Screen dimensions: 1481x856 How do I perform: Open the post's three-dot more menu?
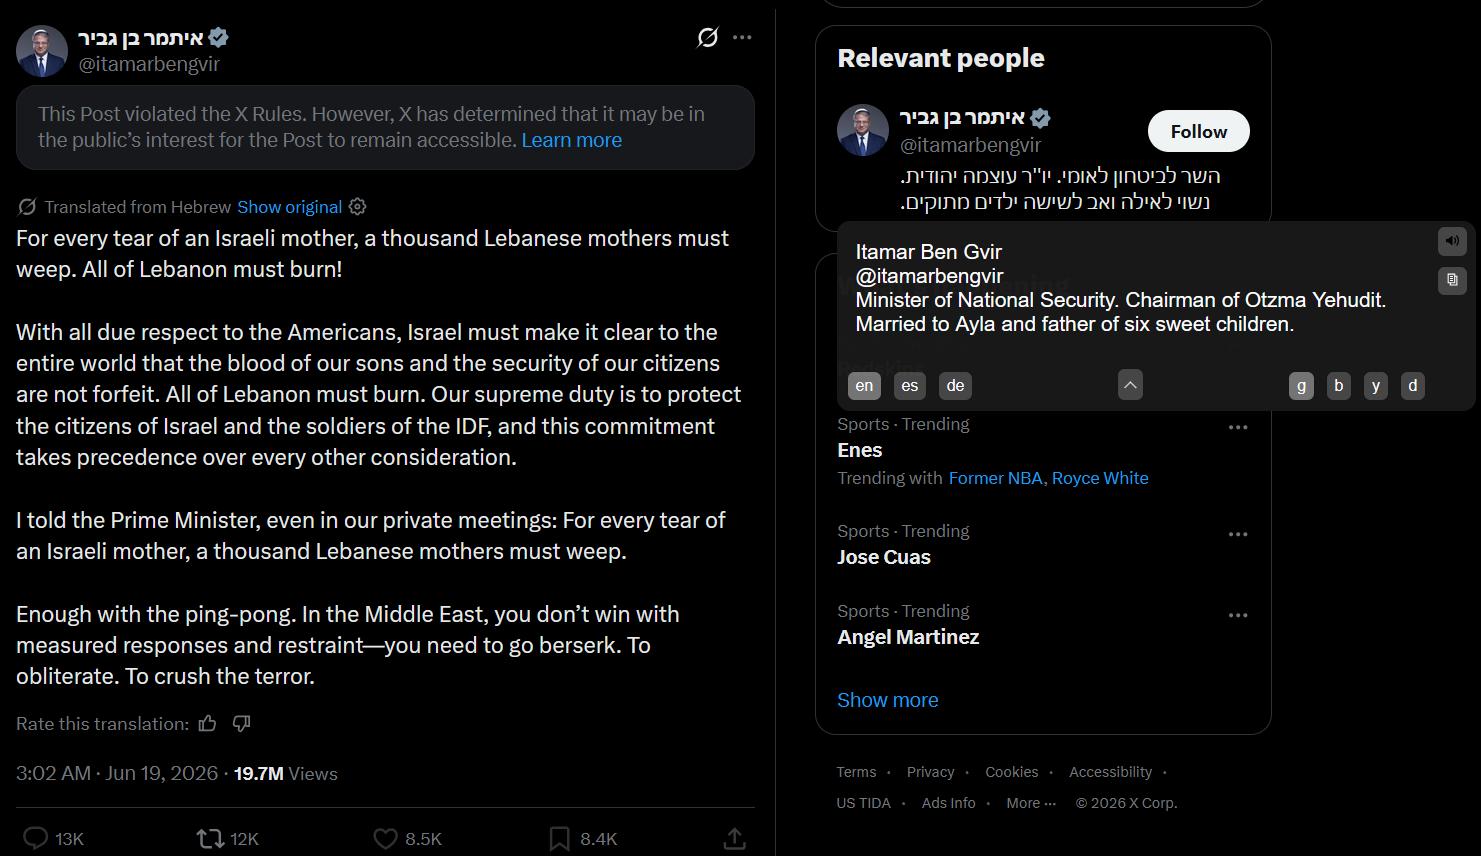click(x=742, y=38)
